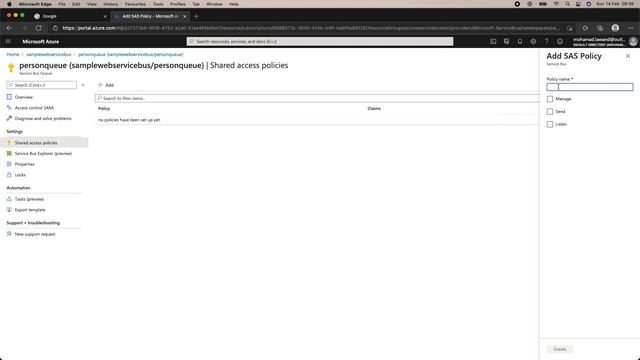Screen dimensions: 640x360
Task: Click the Policy name input field
Action: [590, 87]
